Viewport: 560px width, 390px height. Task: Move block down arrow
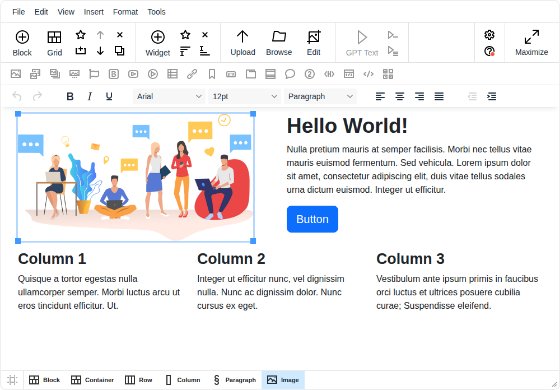100,51
